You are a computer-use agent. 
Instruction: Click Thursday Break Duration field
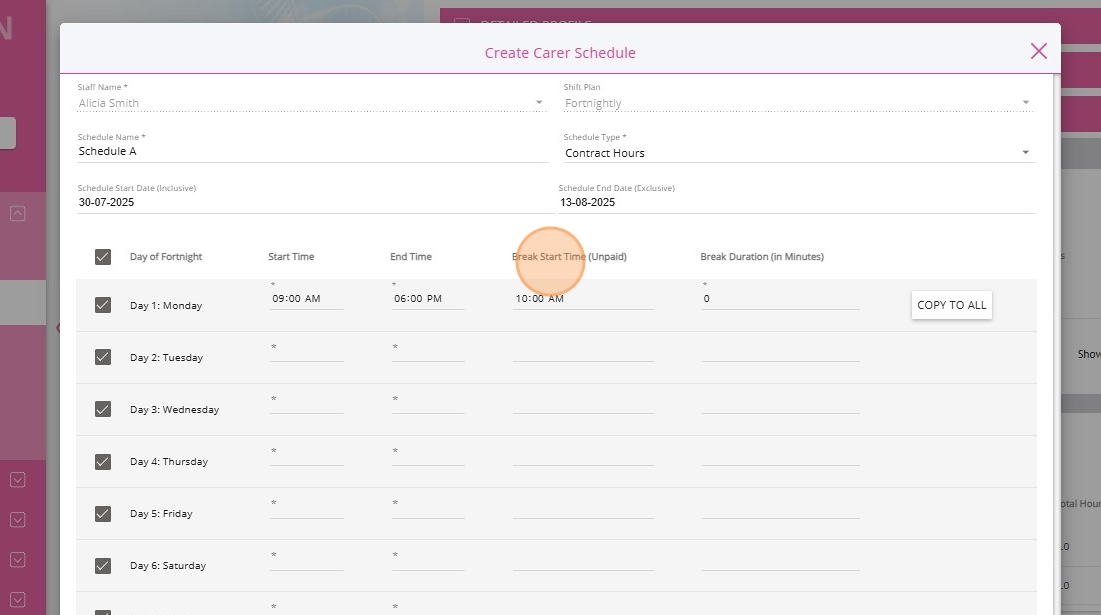(781, 456)
